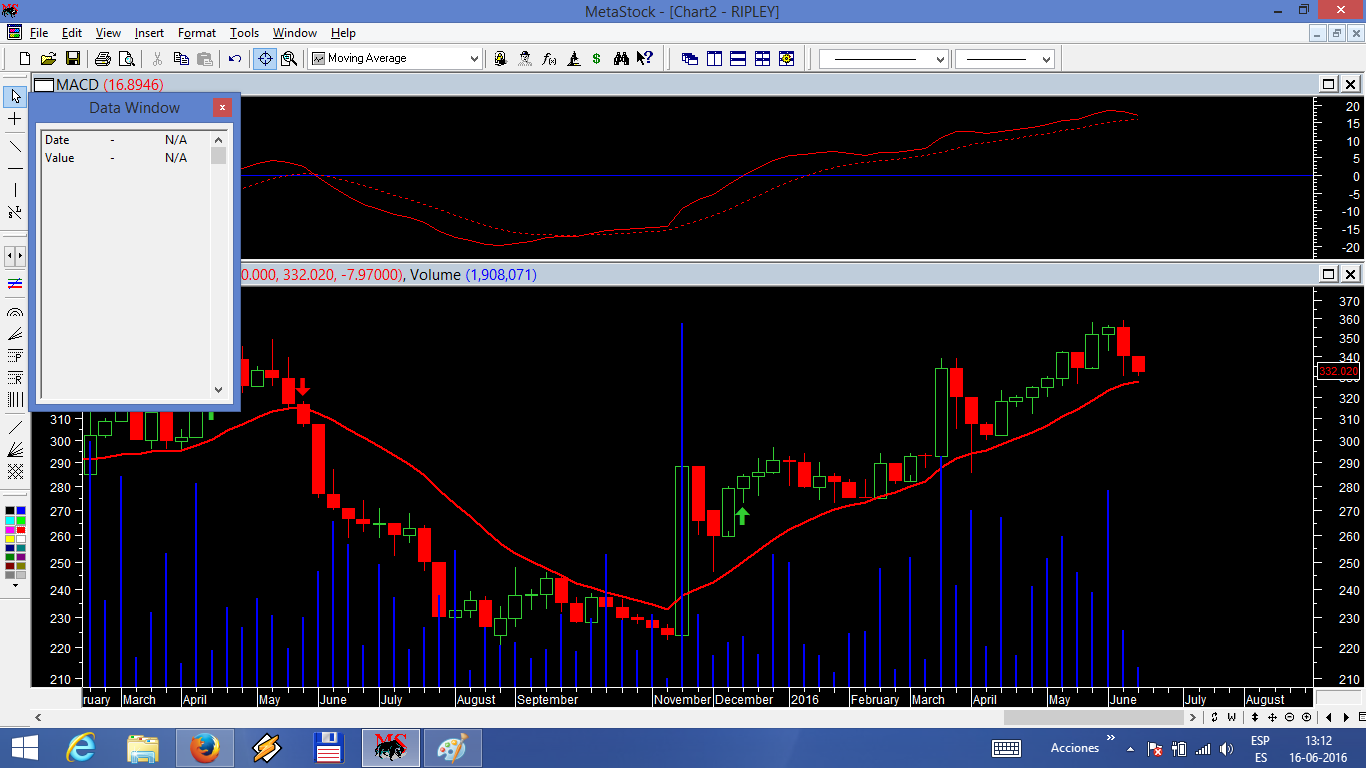Viewport: 1366px width, 768px height.
Task: Activate the What's This help pointer
Action: click(645, 58)
